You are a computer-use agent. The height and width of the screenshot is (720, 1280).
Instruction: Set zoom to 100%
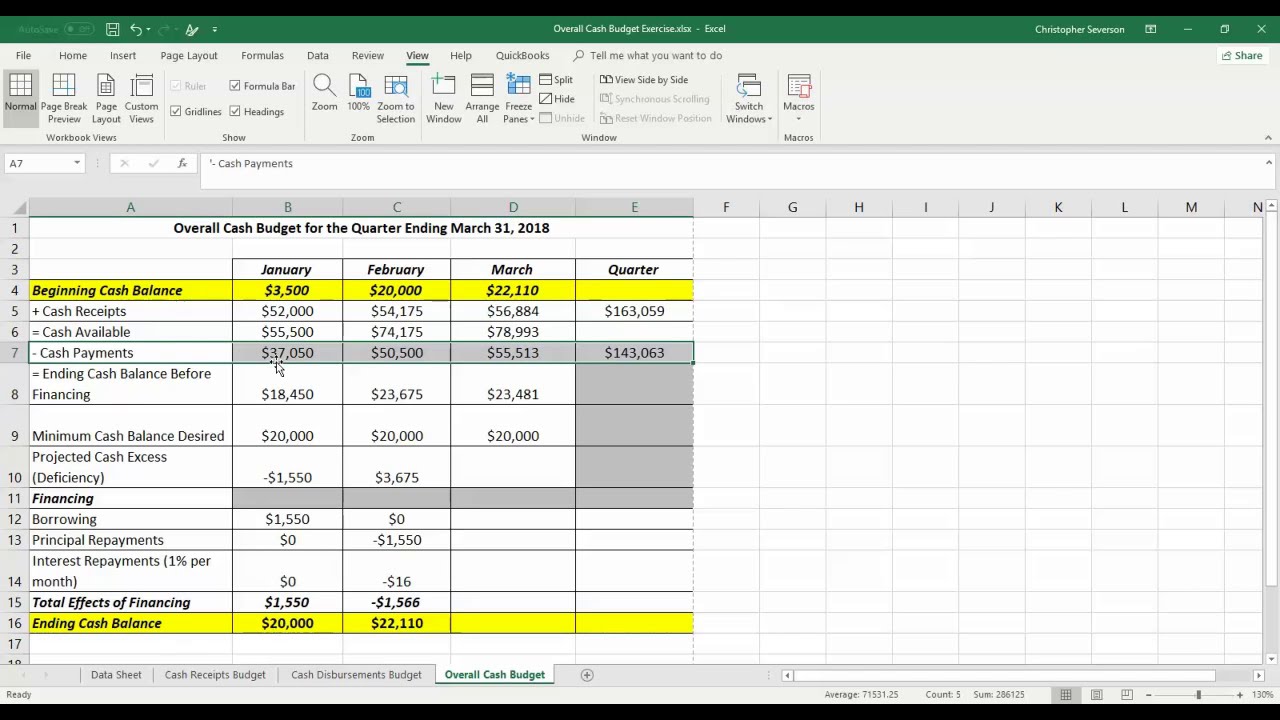pos(358,93)
